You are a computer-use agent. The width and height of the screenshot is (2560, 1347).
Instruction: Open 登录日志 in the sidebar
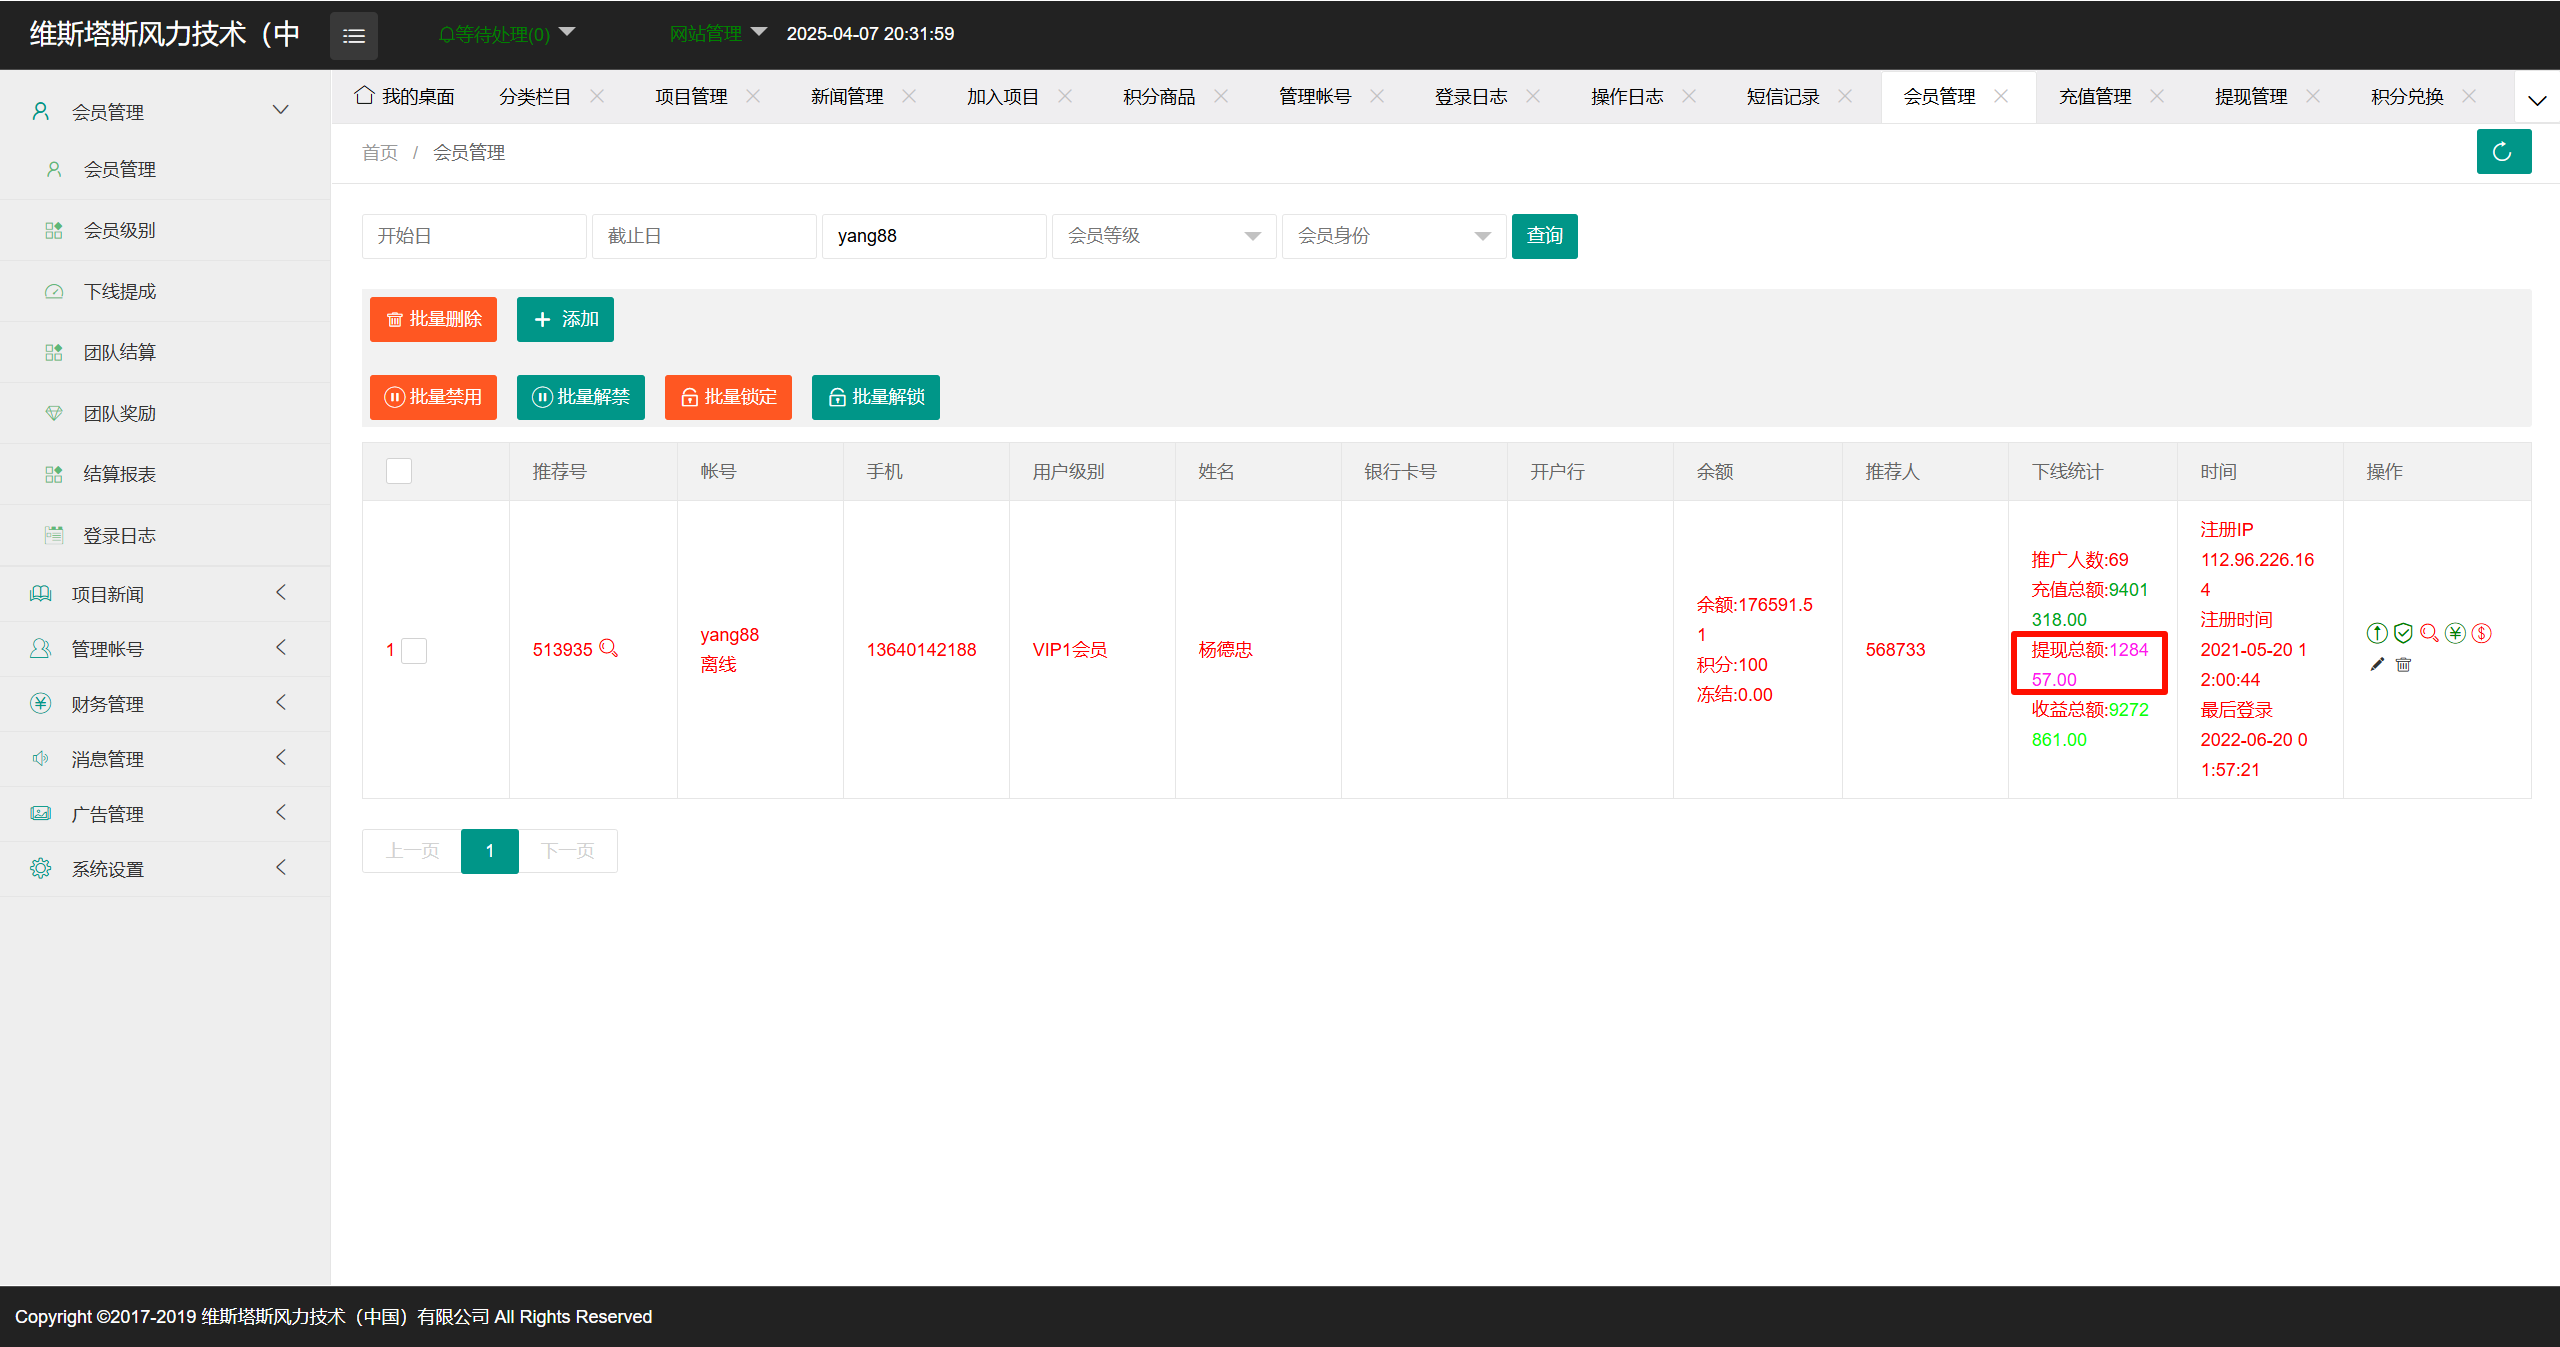pyautogui.click(x=165, y=535)
